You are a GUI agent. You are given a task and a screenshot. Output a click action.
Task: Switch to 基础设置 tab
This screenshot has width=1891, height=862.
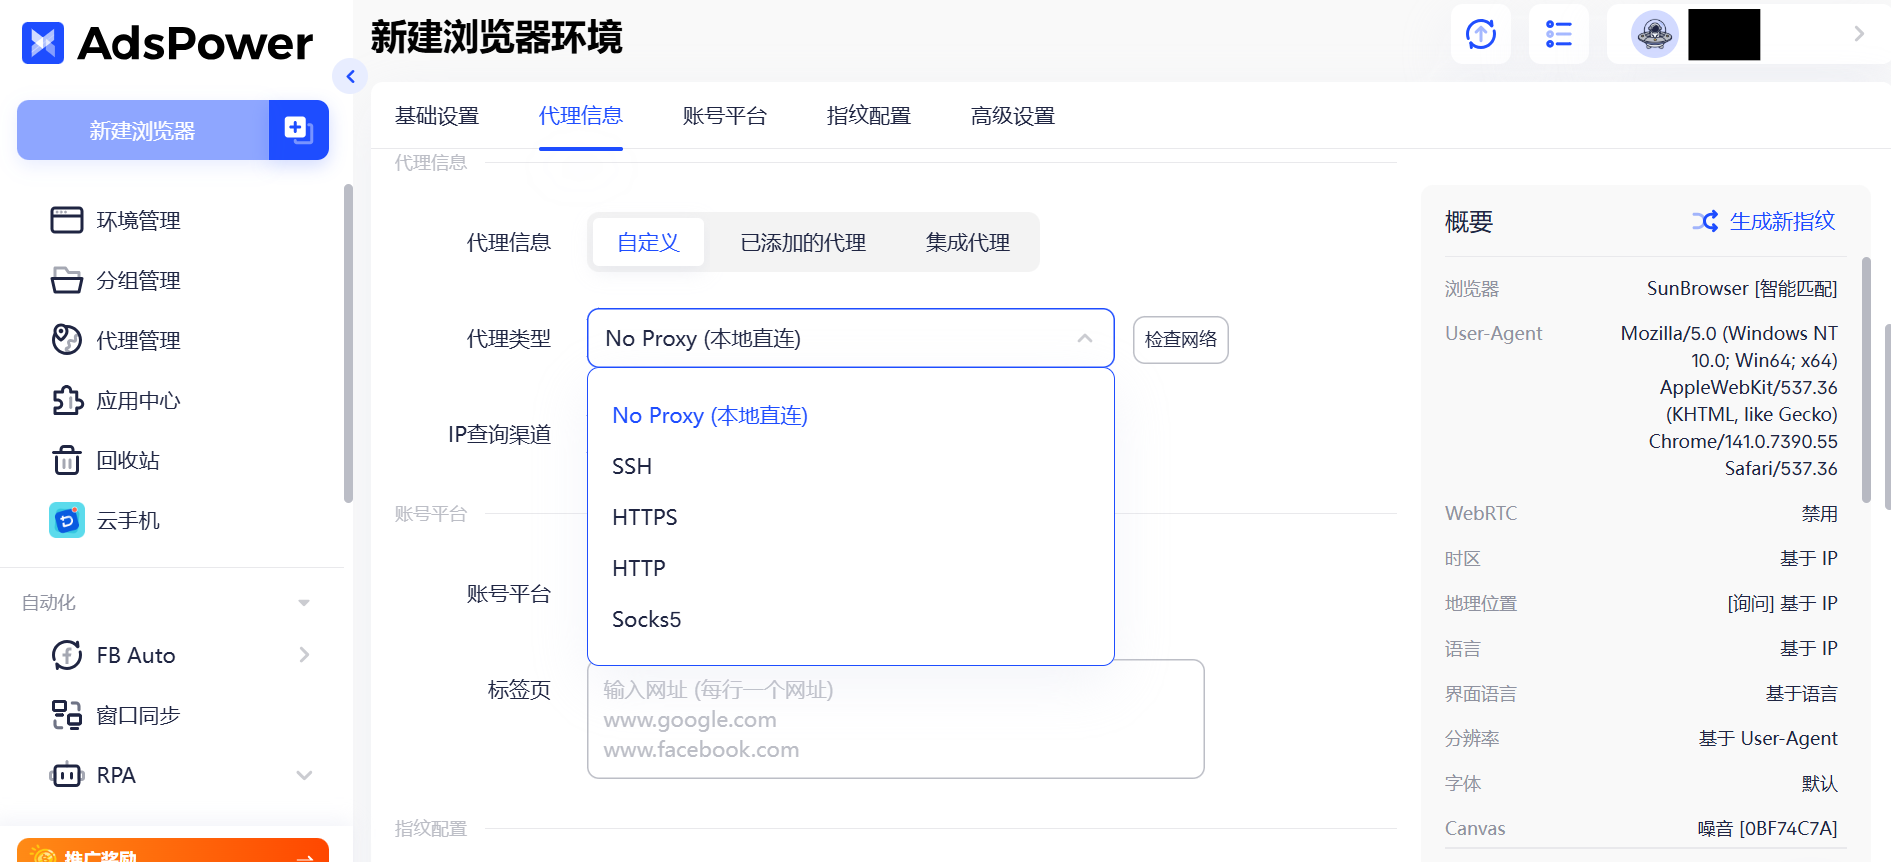(437, 116)
